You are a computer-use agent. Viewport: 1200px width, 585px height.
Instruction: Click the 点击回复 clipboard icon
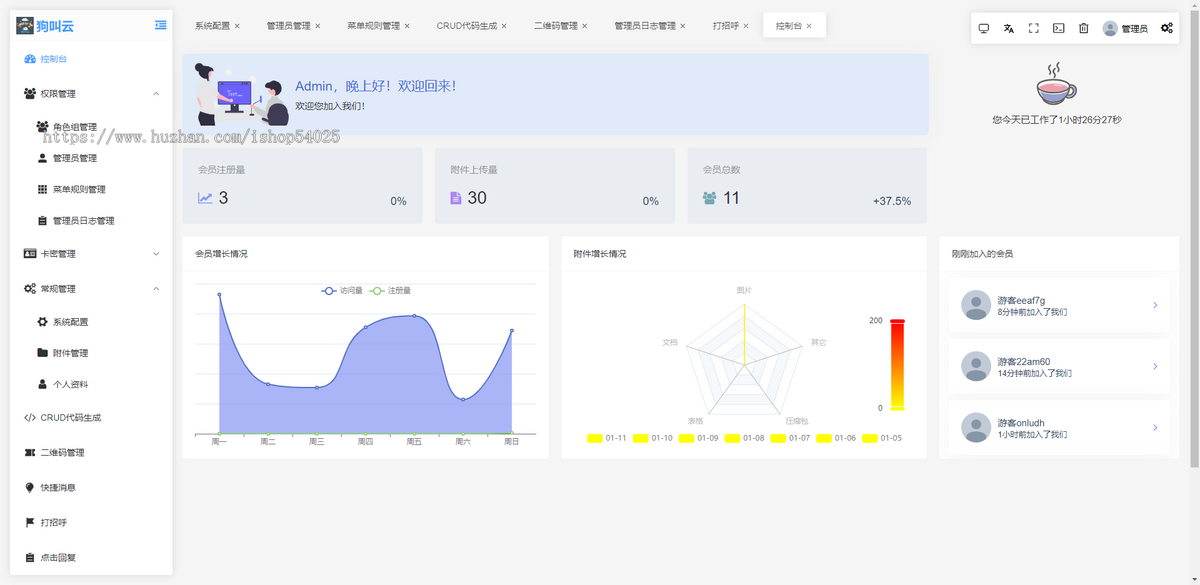coord(29,558)
